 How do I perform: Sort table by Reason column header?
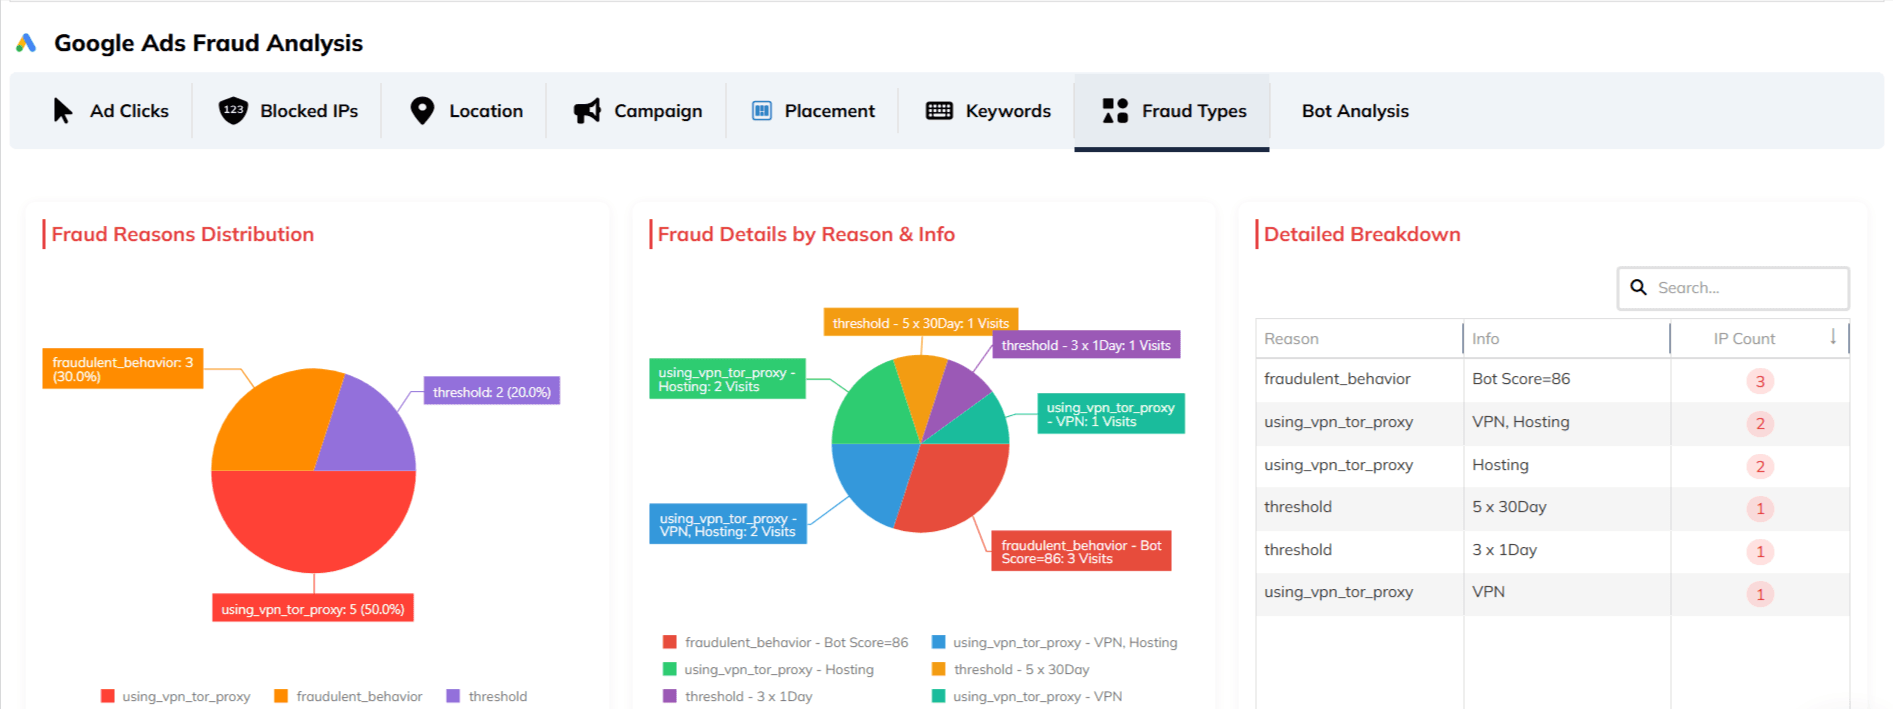[x=1291, y=339]
